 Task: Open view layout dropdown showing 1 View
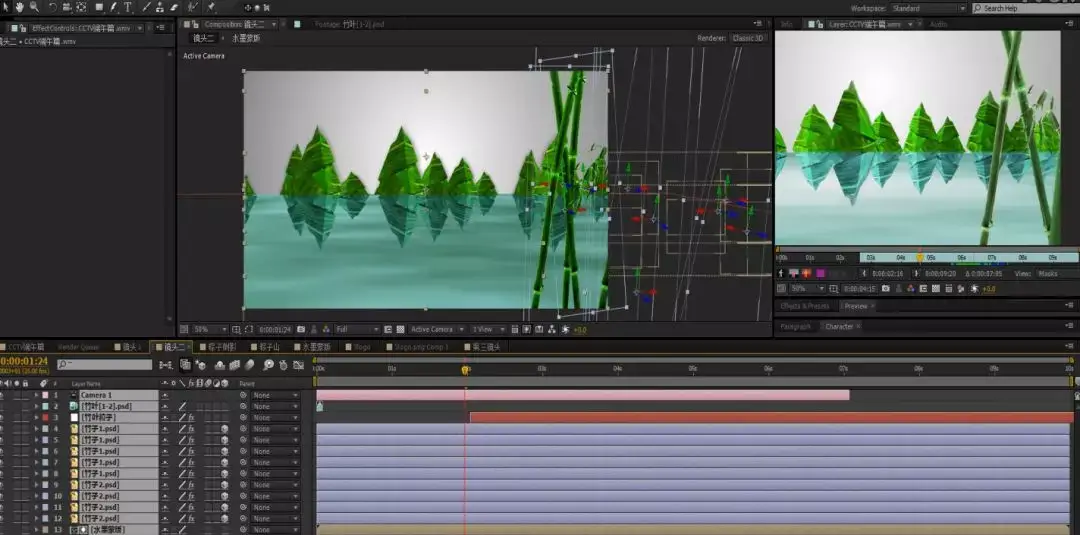pos(488,329)
